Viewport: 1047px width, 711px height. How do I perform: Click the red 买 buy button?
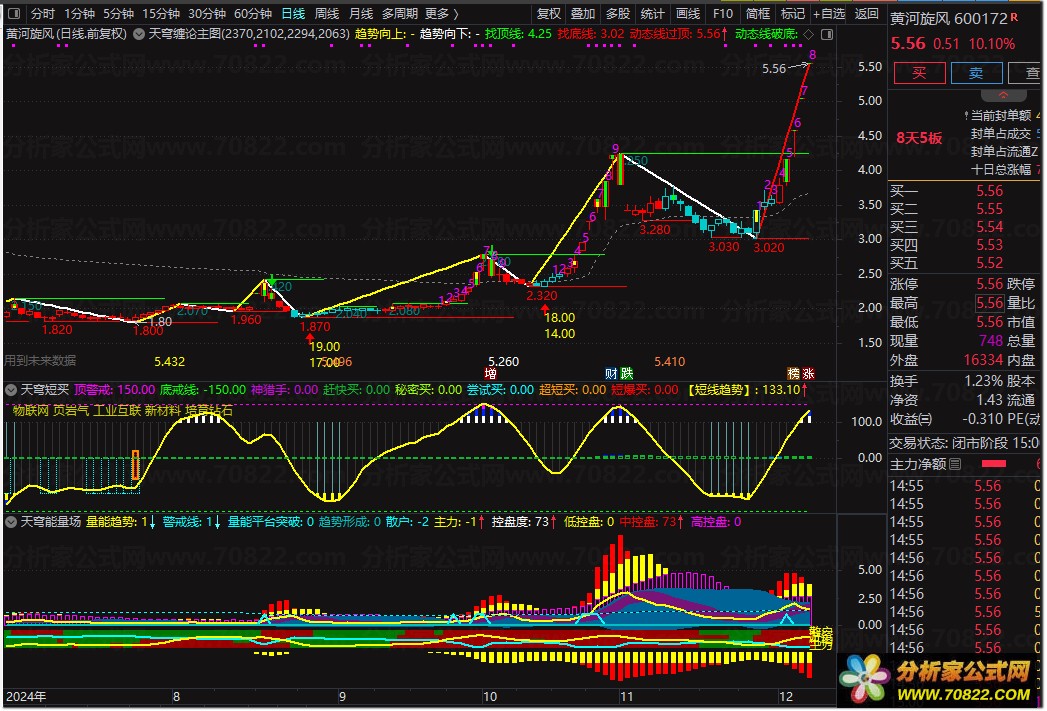pos(919,73)
